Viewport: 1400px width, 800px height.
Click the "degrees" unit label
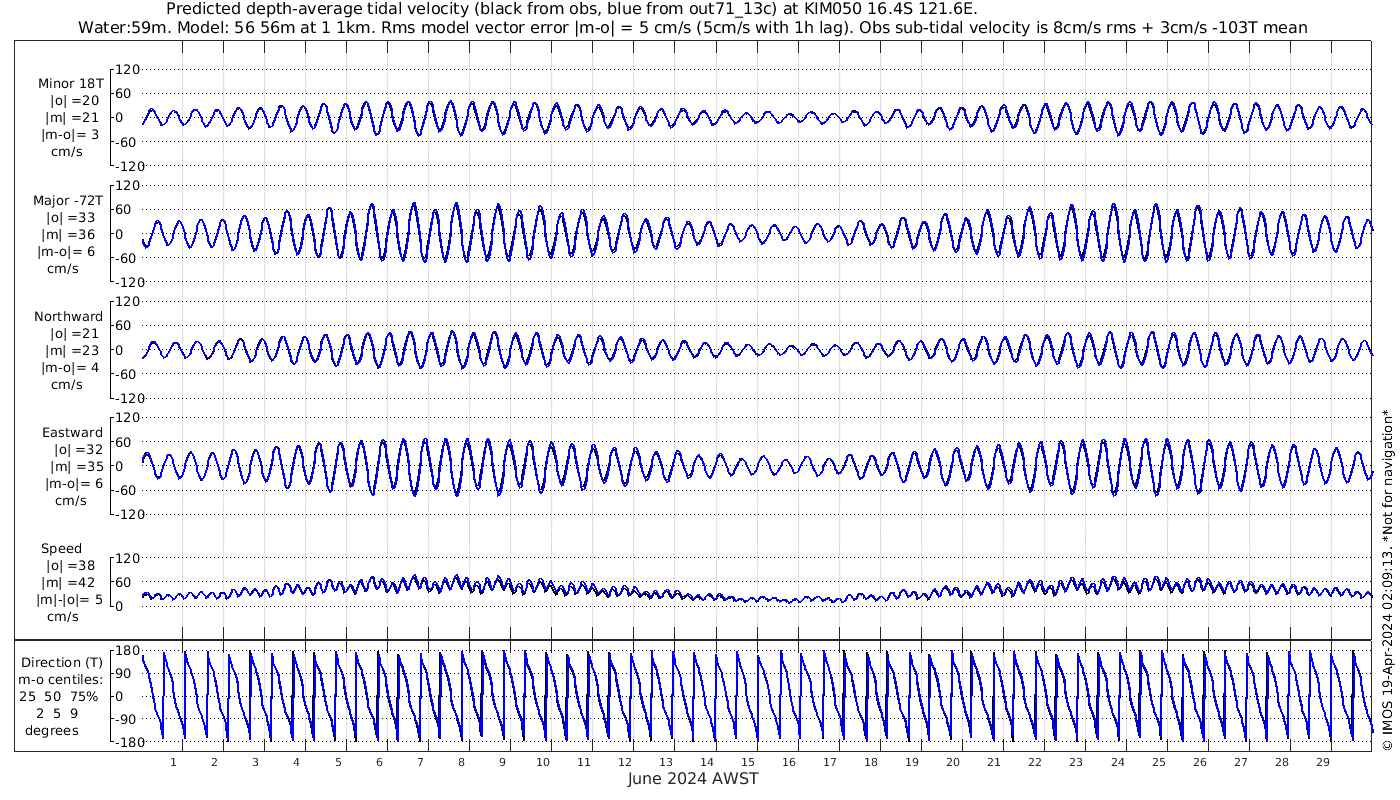(52, 730)
